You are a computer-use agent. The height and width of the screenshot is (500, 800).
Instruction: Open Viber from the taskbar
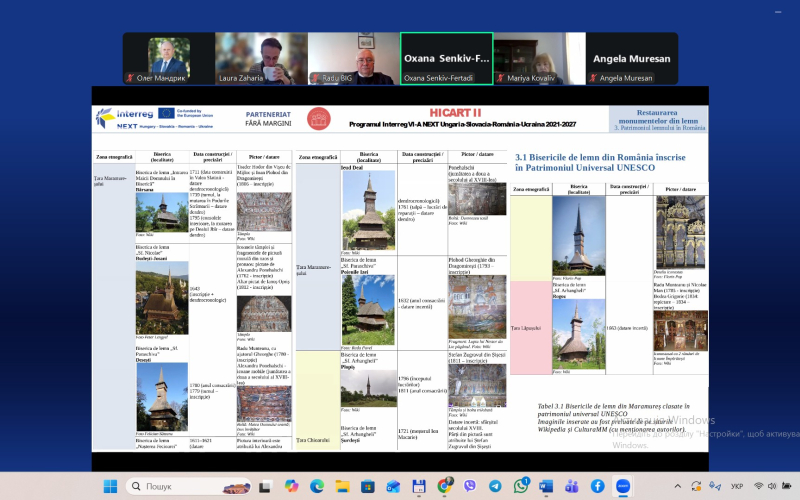[470, 486]
